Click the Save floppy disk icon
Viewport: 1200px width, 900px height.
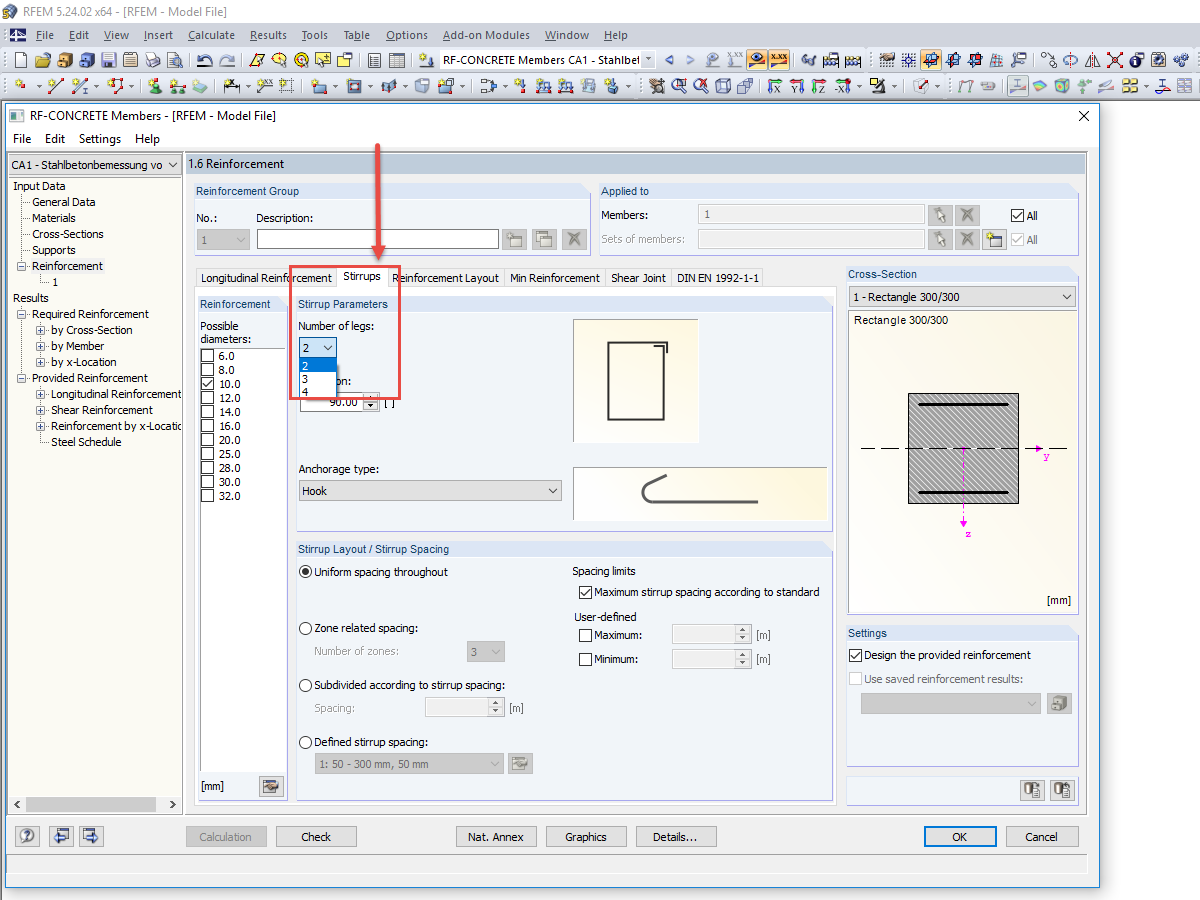pos(108,60)
